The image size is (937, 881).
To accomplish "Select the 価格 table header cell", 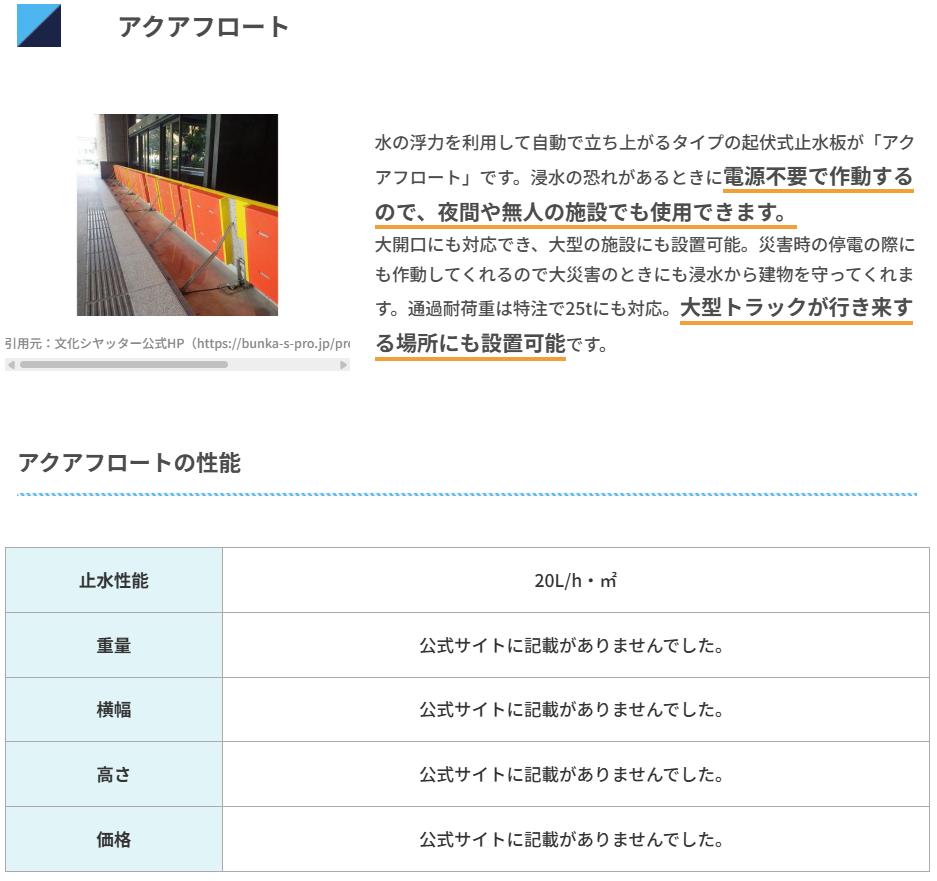I will click(114, 839).
